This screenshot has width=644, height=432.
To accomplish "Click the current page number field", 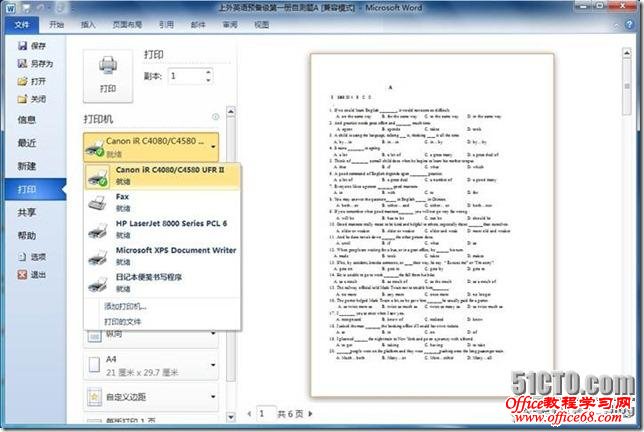I will click(265, 414).
